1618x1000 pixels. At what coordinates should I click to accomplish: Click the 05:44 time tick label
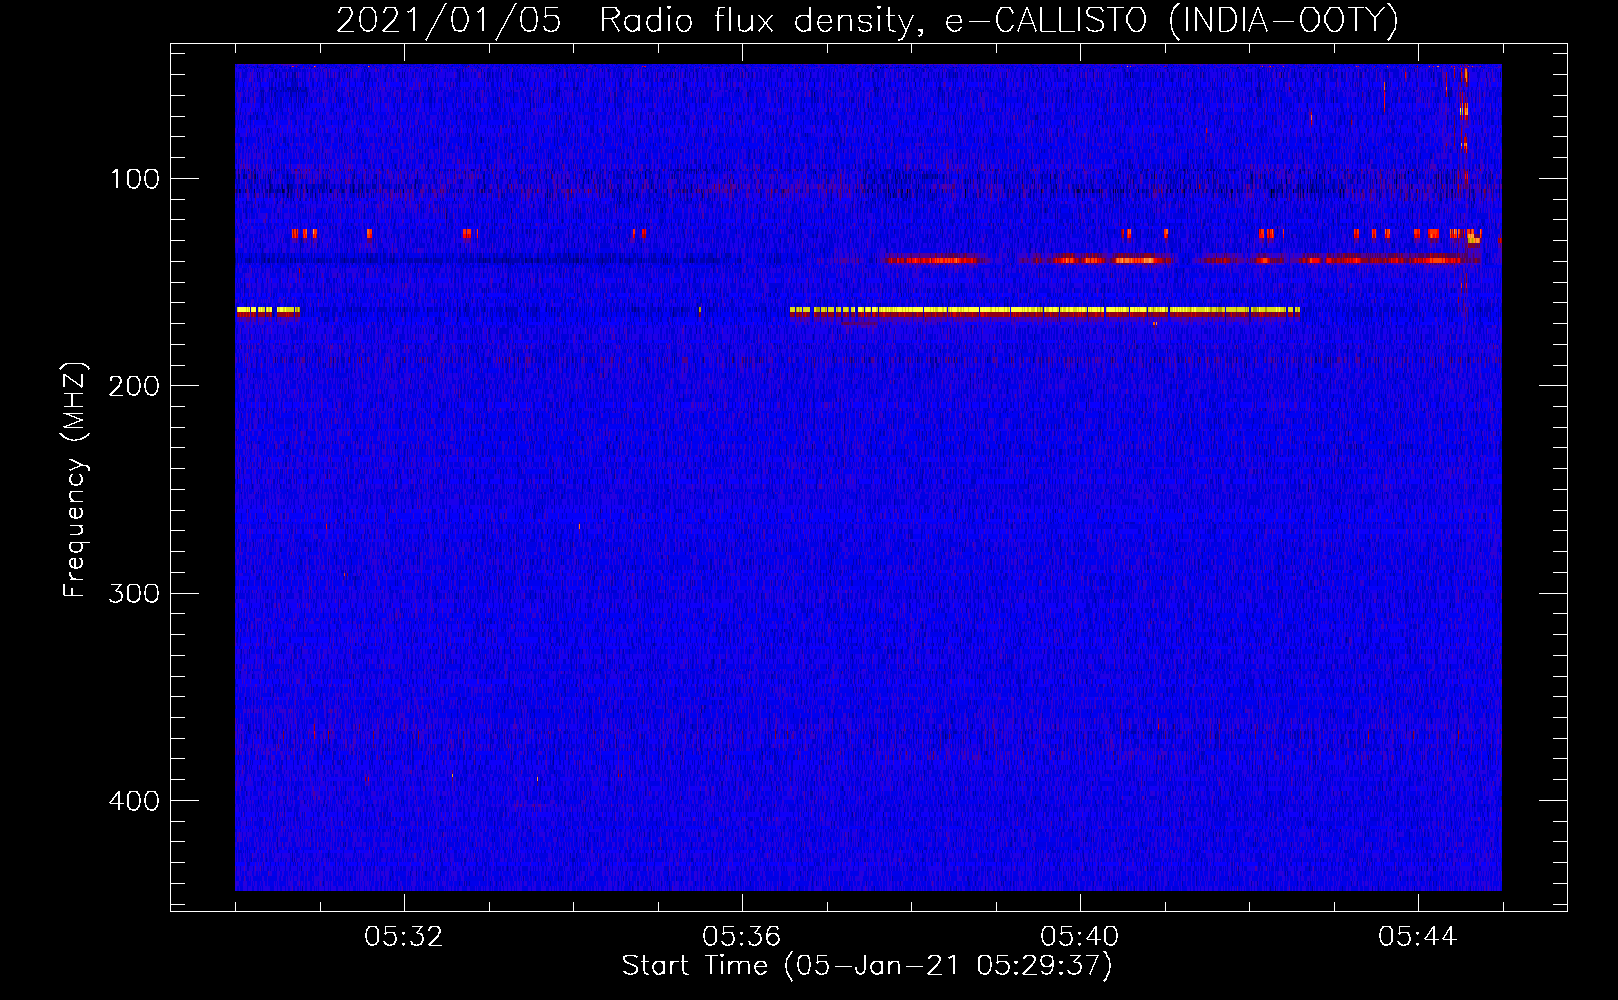click(1418, 937)
